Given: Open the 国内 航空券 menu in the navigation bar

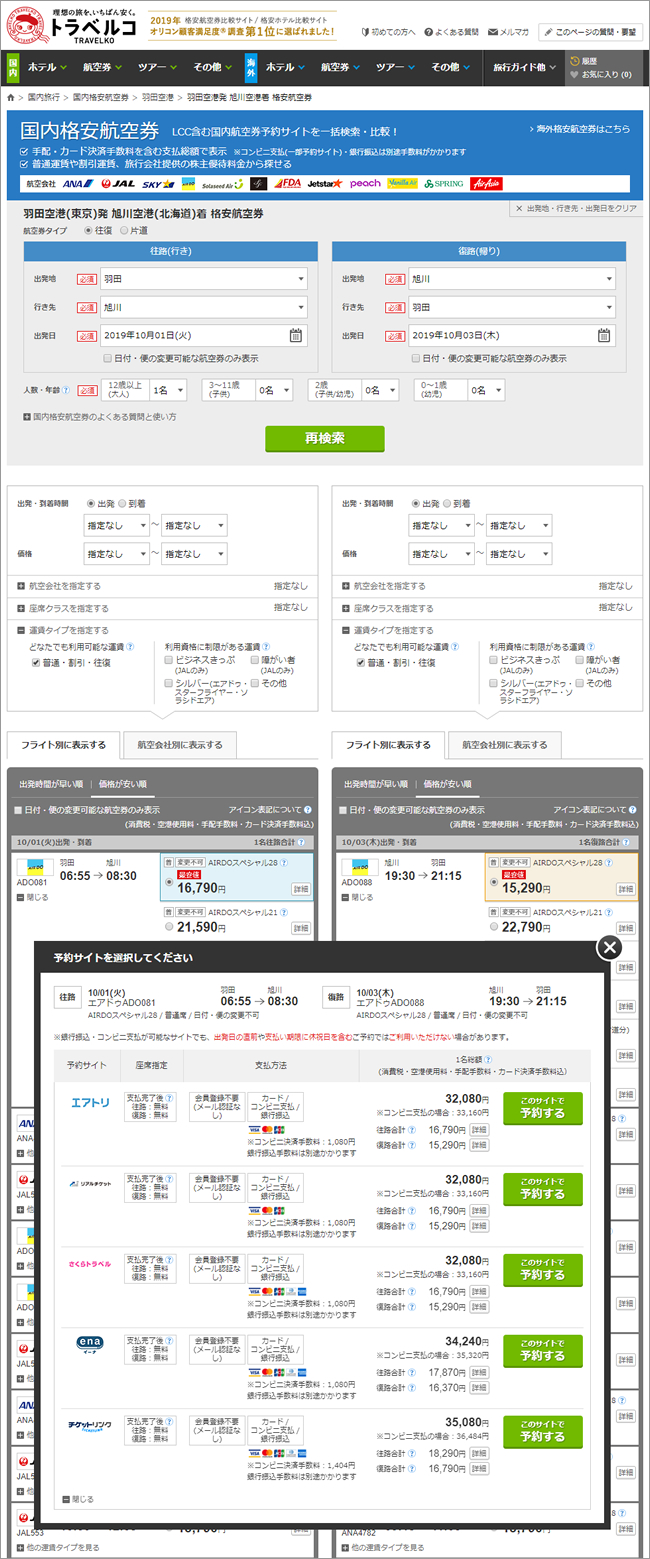Looking at the screenshot, I should coord(103,67).
